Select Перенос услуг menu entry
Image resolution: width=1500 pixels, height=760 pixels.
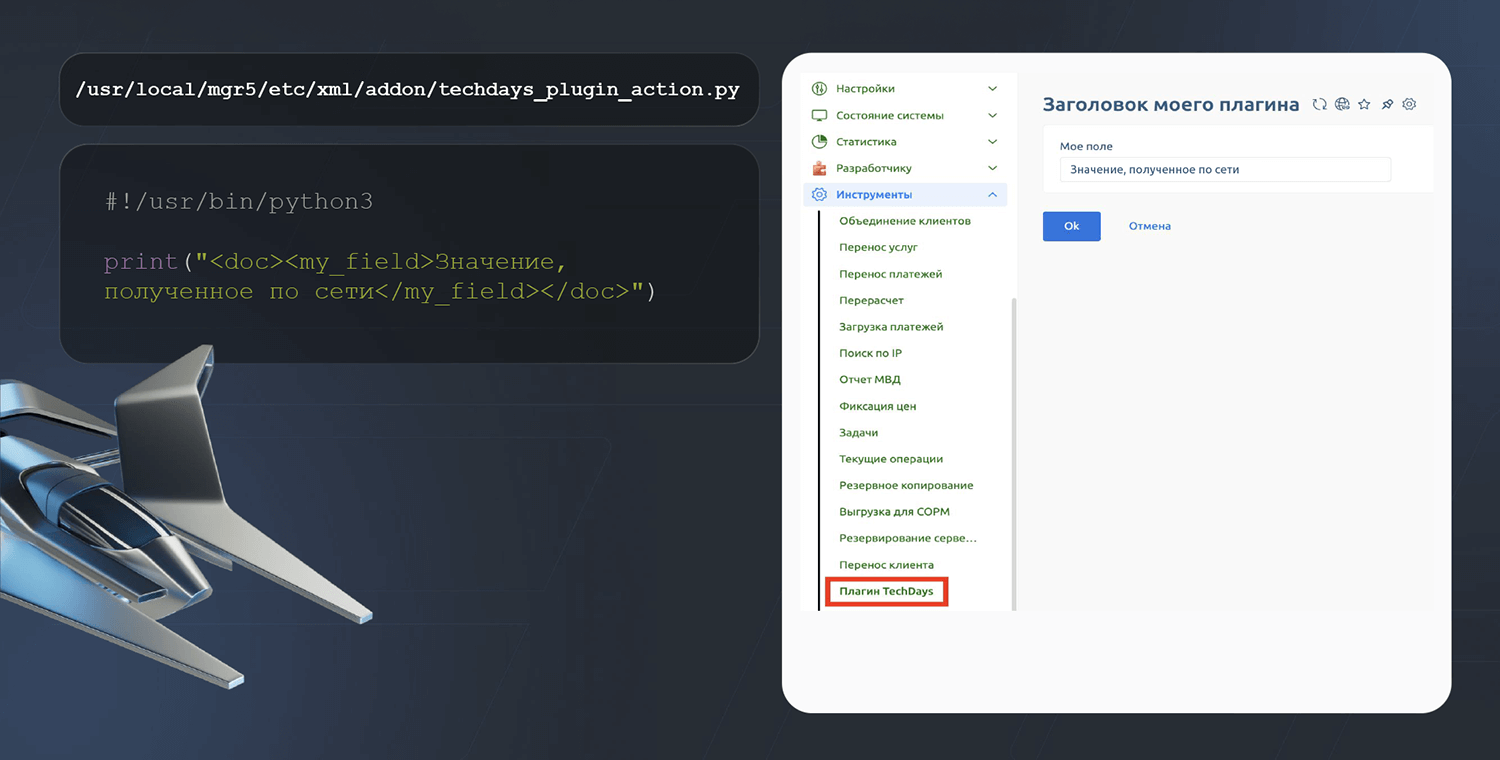coord(876,247)
